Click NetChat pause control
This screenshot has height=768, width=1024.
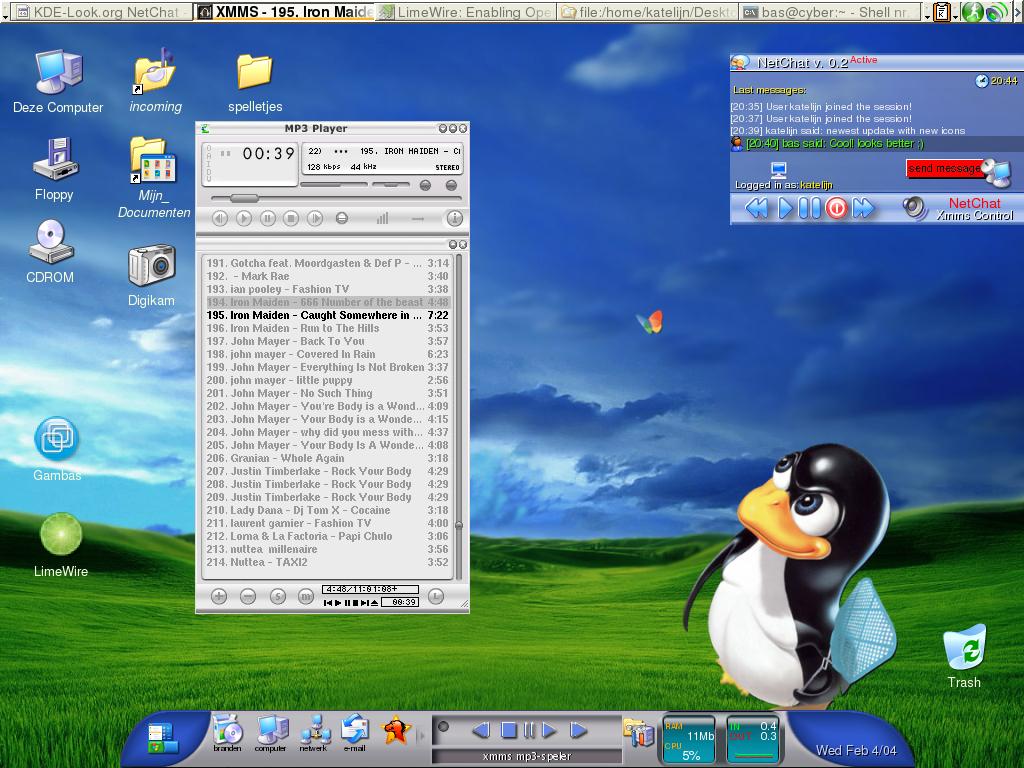coord(810,208)
